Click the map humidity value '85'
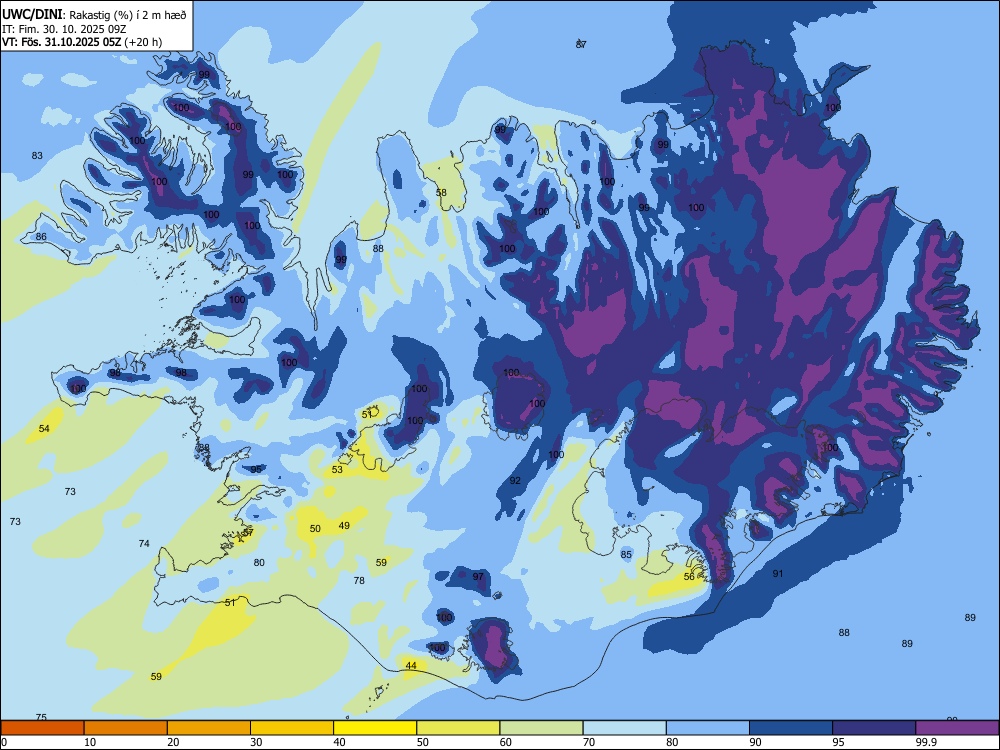Viewport: 1000px width, 750px height. (x=626, y=555)
